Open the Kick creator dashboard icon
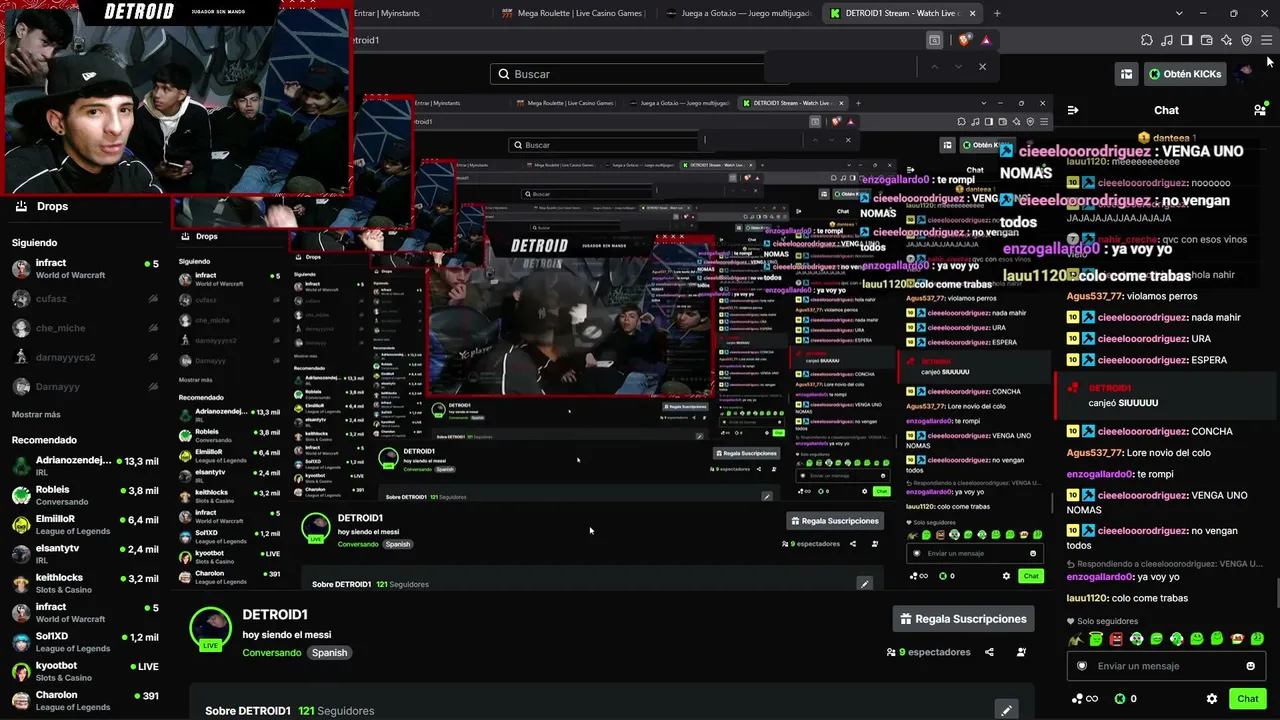The image size is (1280, 720). tap(1127, 73)
